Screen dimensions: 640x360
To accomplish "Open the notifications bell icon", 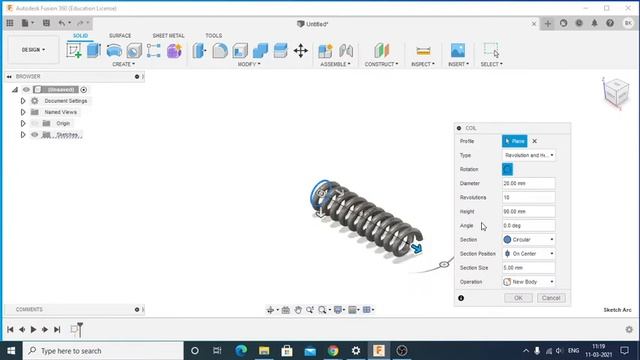I will point(595,23).
